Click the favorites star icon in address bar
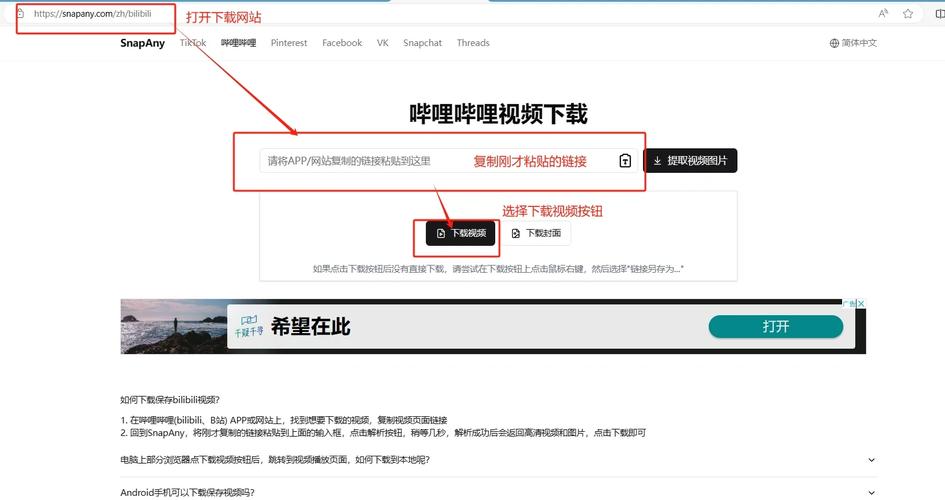Viewport: 945px width, 500px height. 908,14
